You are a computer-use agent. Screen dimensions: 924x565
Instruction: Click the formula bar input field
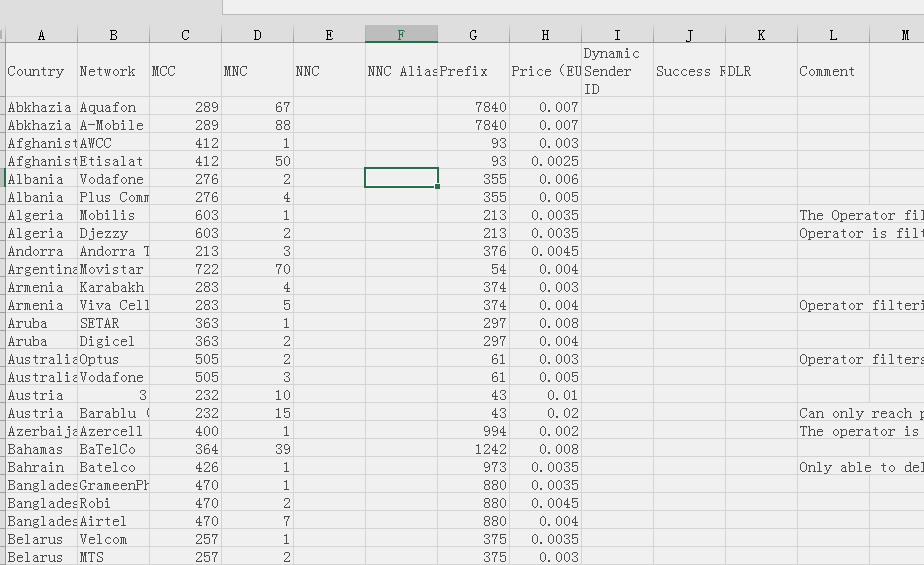click(x=573, y=6)
